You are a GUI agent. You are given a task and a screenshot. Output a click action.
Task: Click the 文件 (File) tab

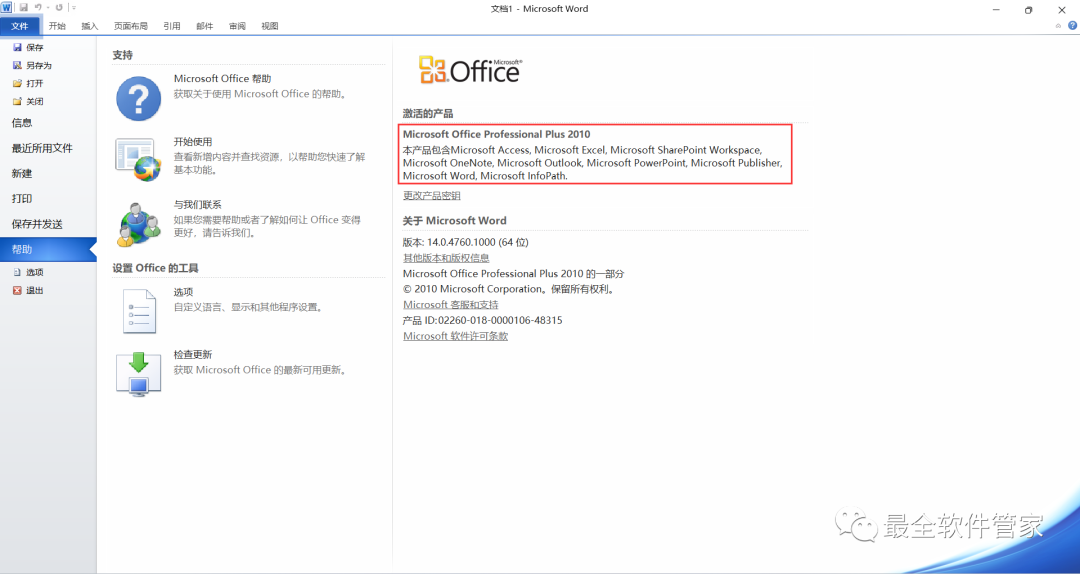click(x=20, y=26)
